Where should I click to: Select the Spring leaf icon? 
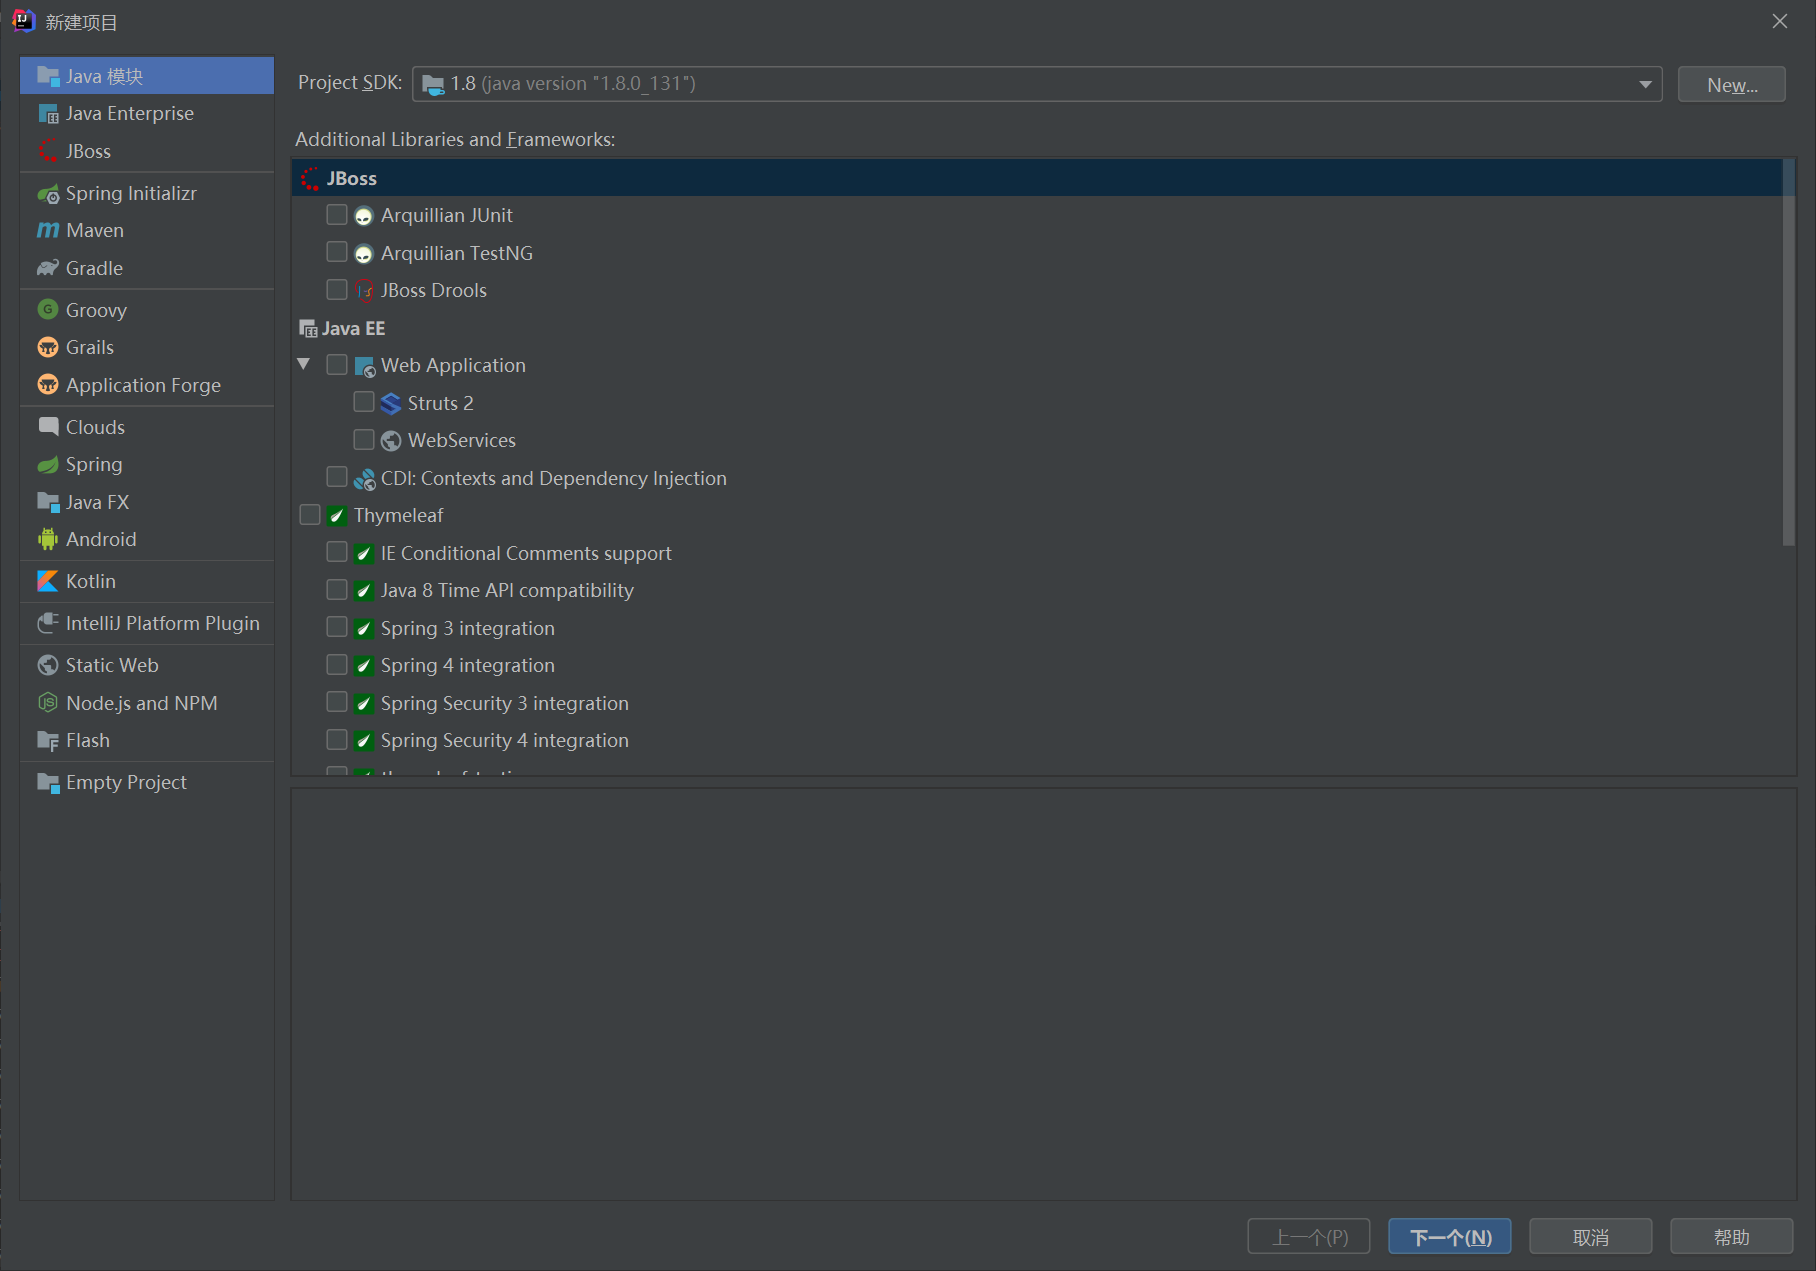(x=48, y=465)
